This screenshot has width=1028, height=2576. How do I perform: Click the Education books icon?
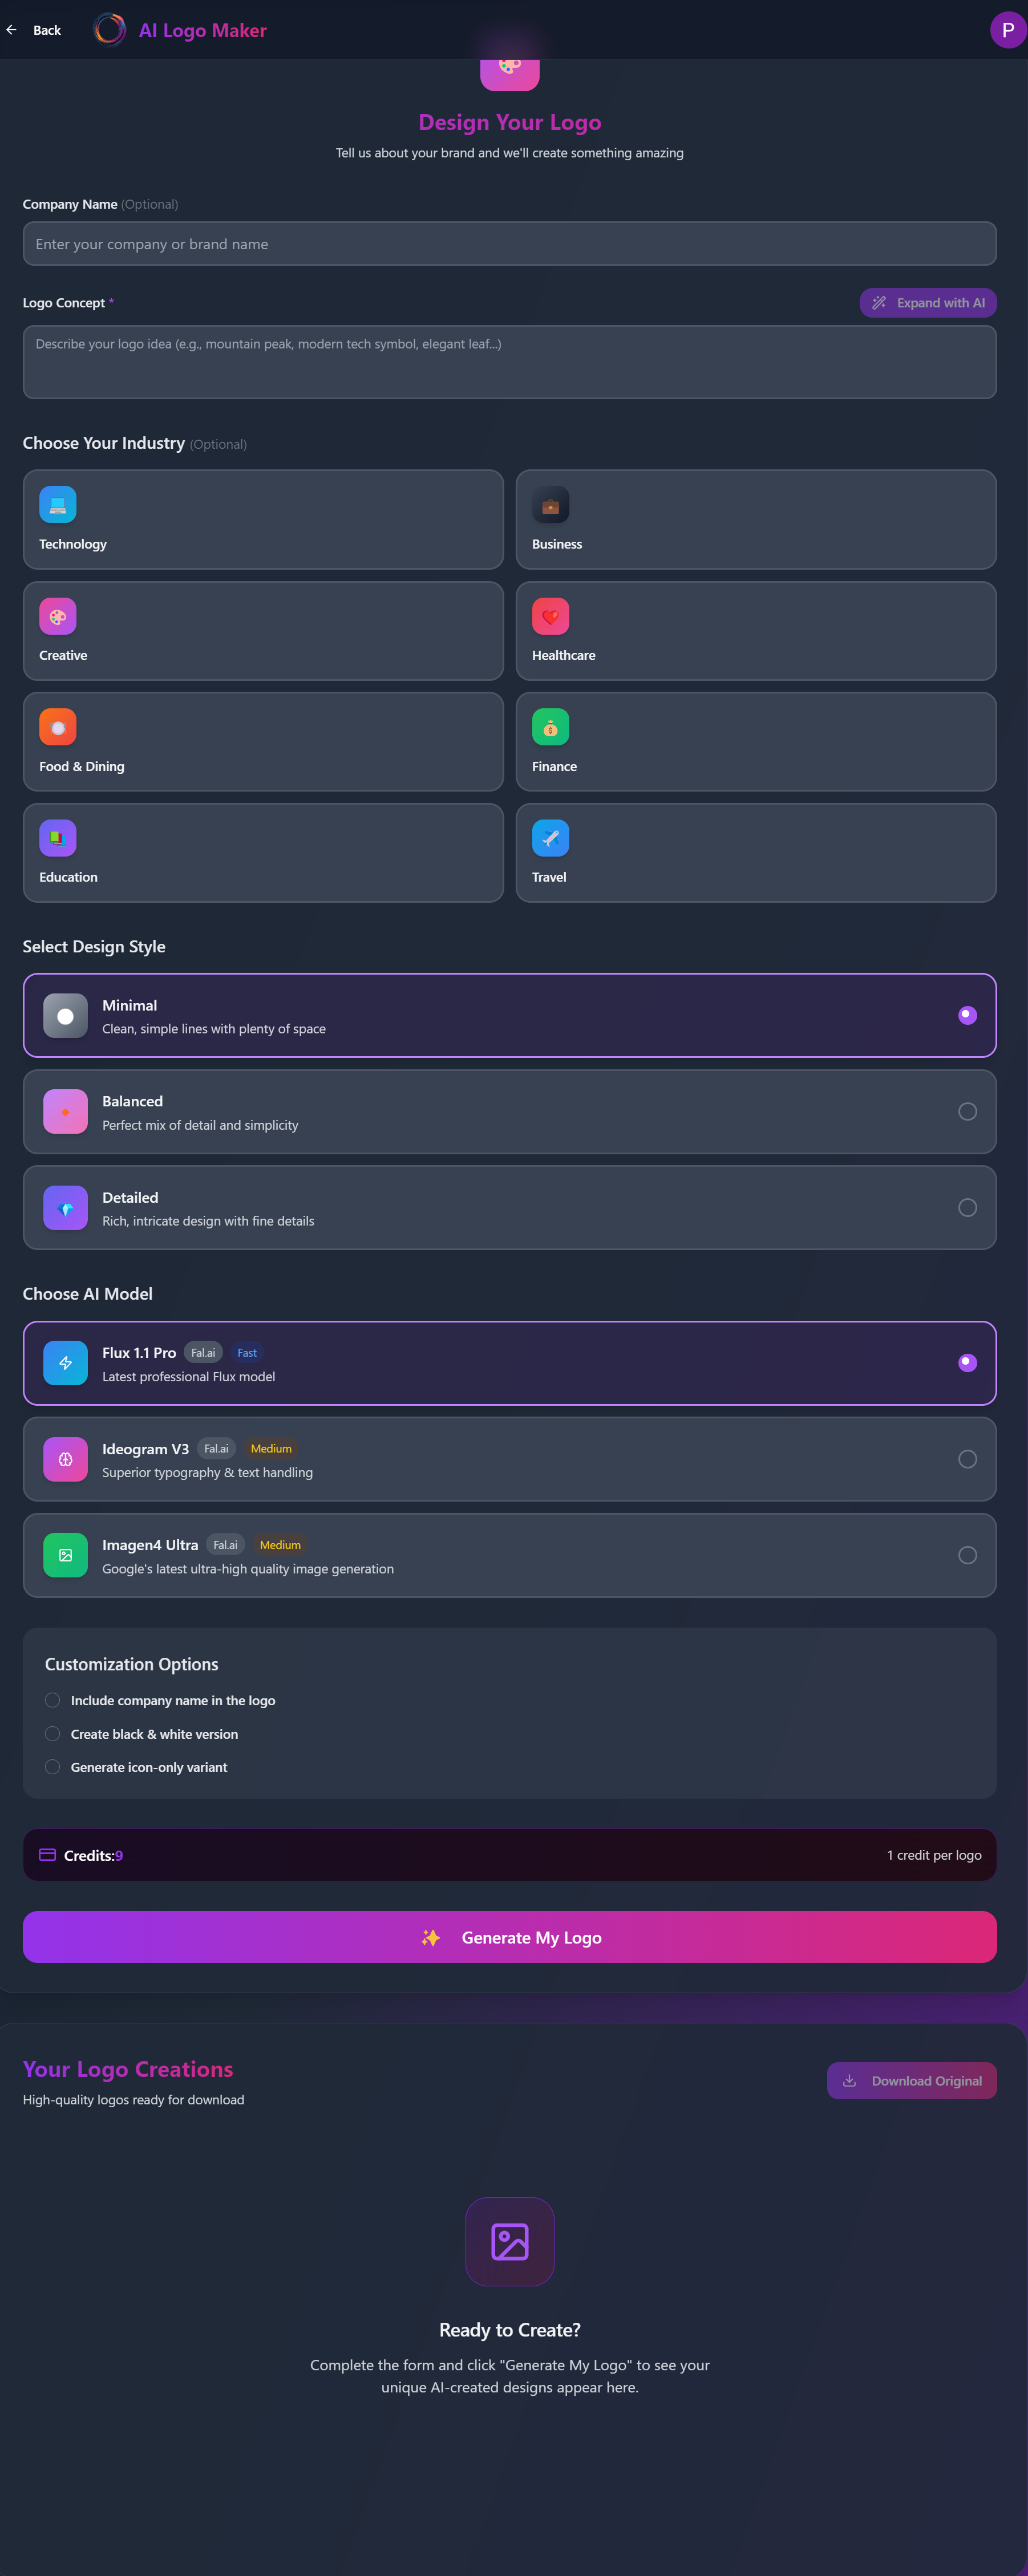point(57,838)
